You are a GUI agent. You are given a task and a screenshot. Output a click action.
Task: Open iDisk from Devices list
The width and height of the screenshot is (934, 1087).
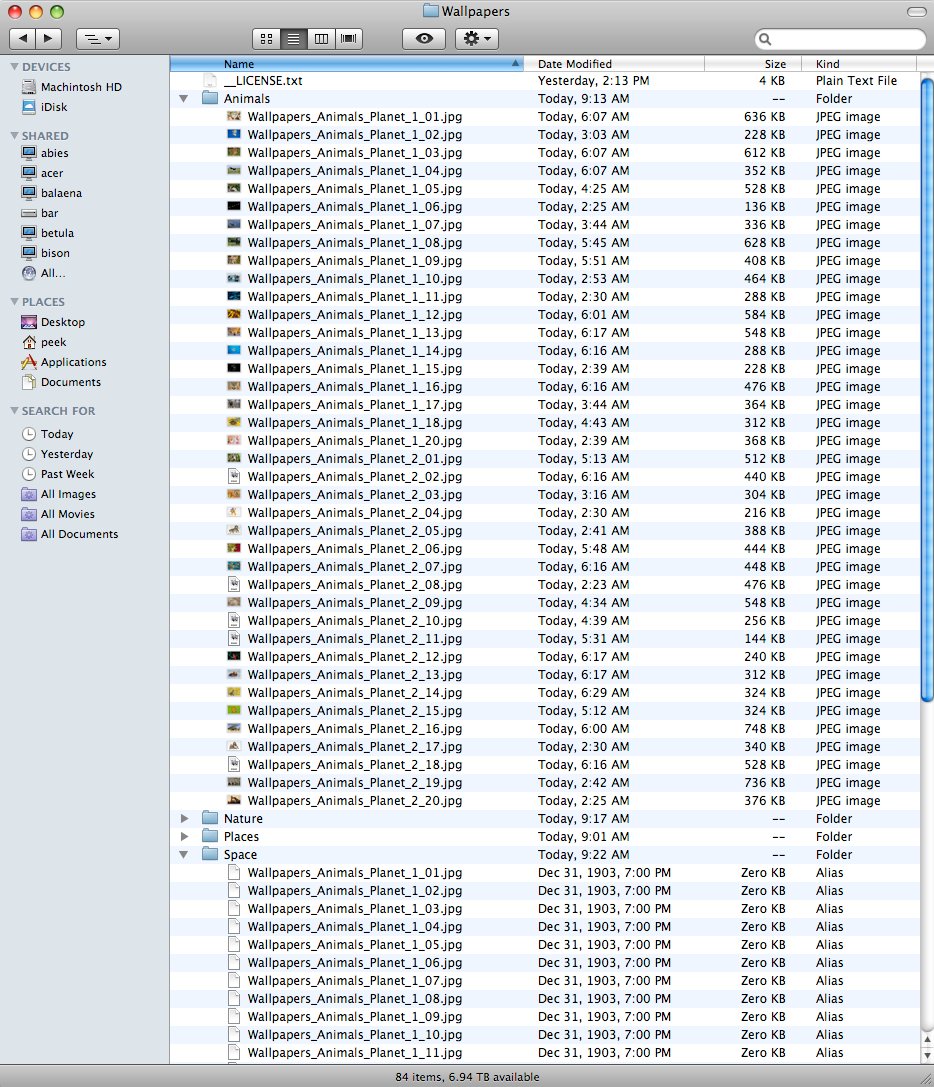click(55, 107)
